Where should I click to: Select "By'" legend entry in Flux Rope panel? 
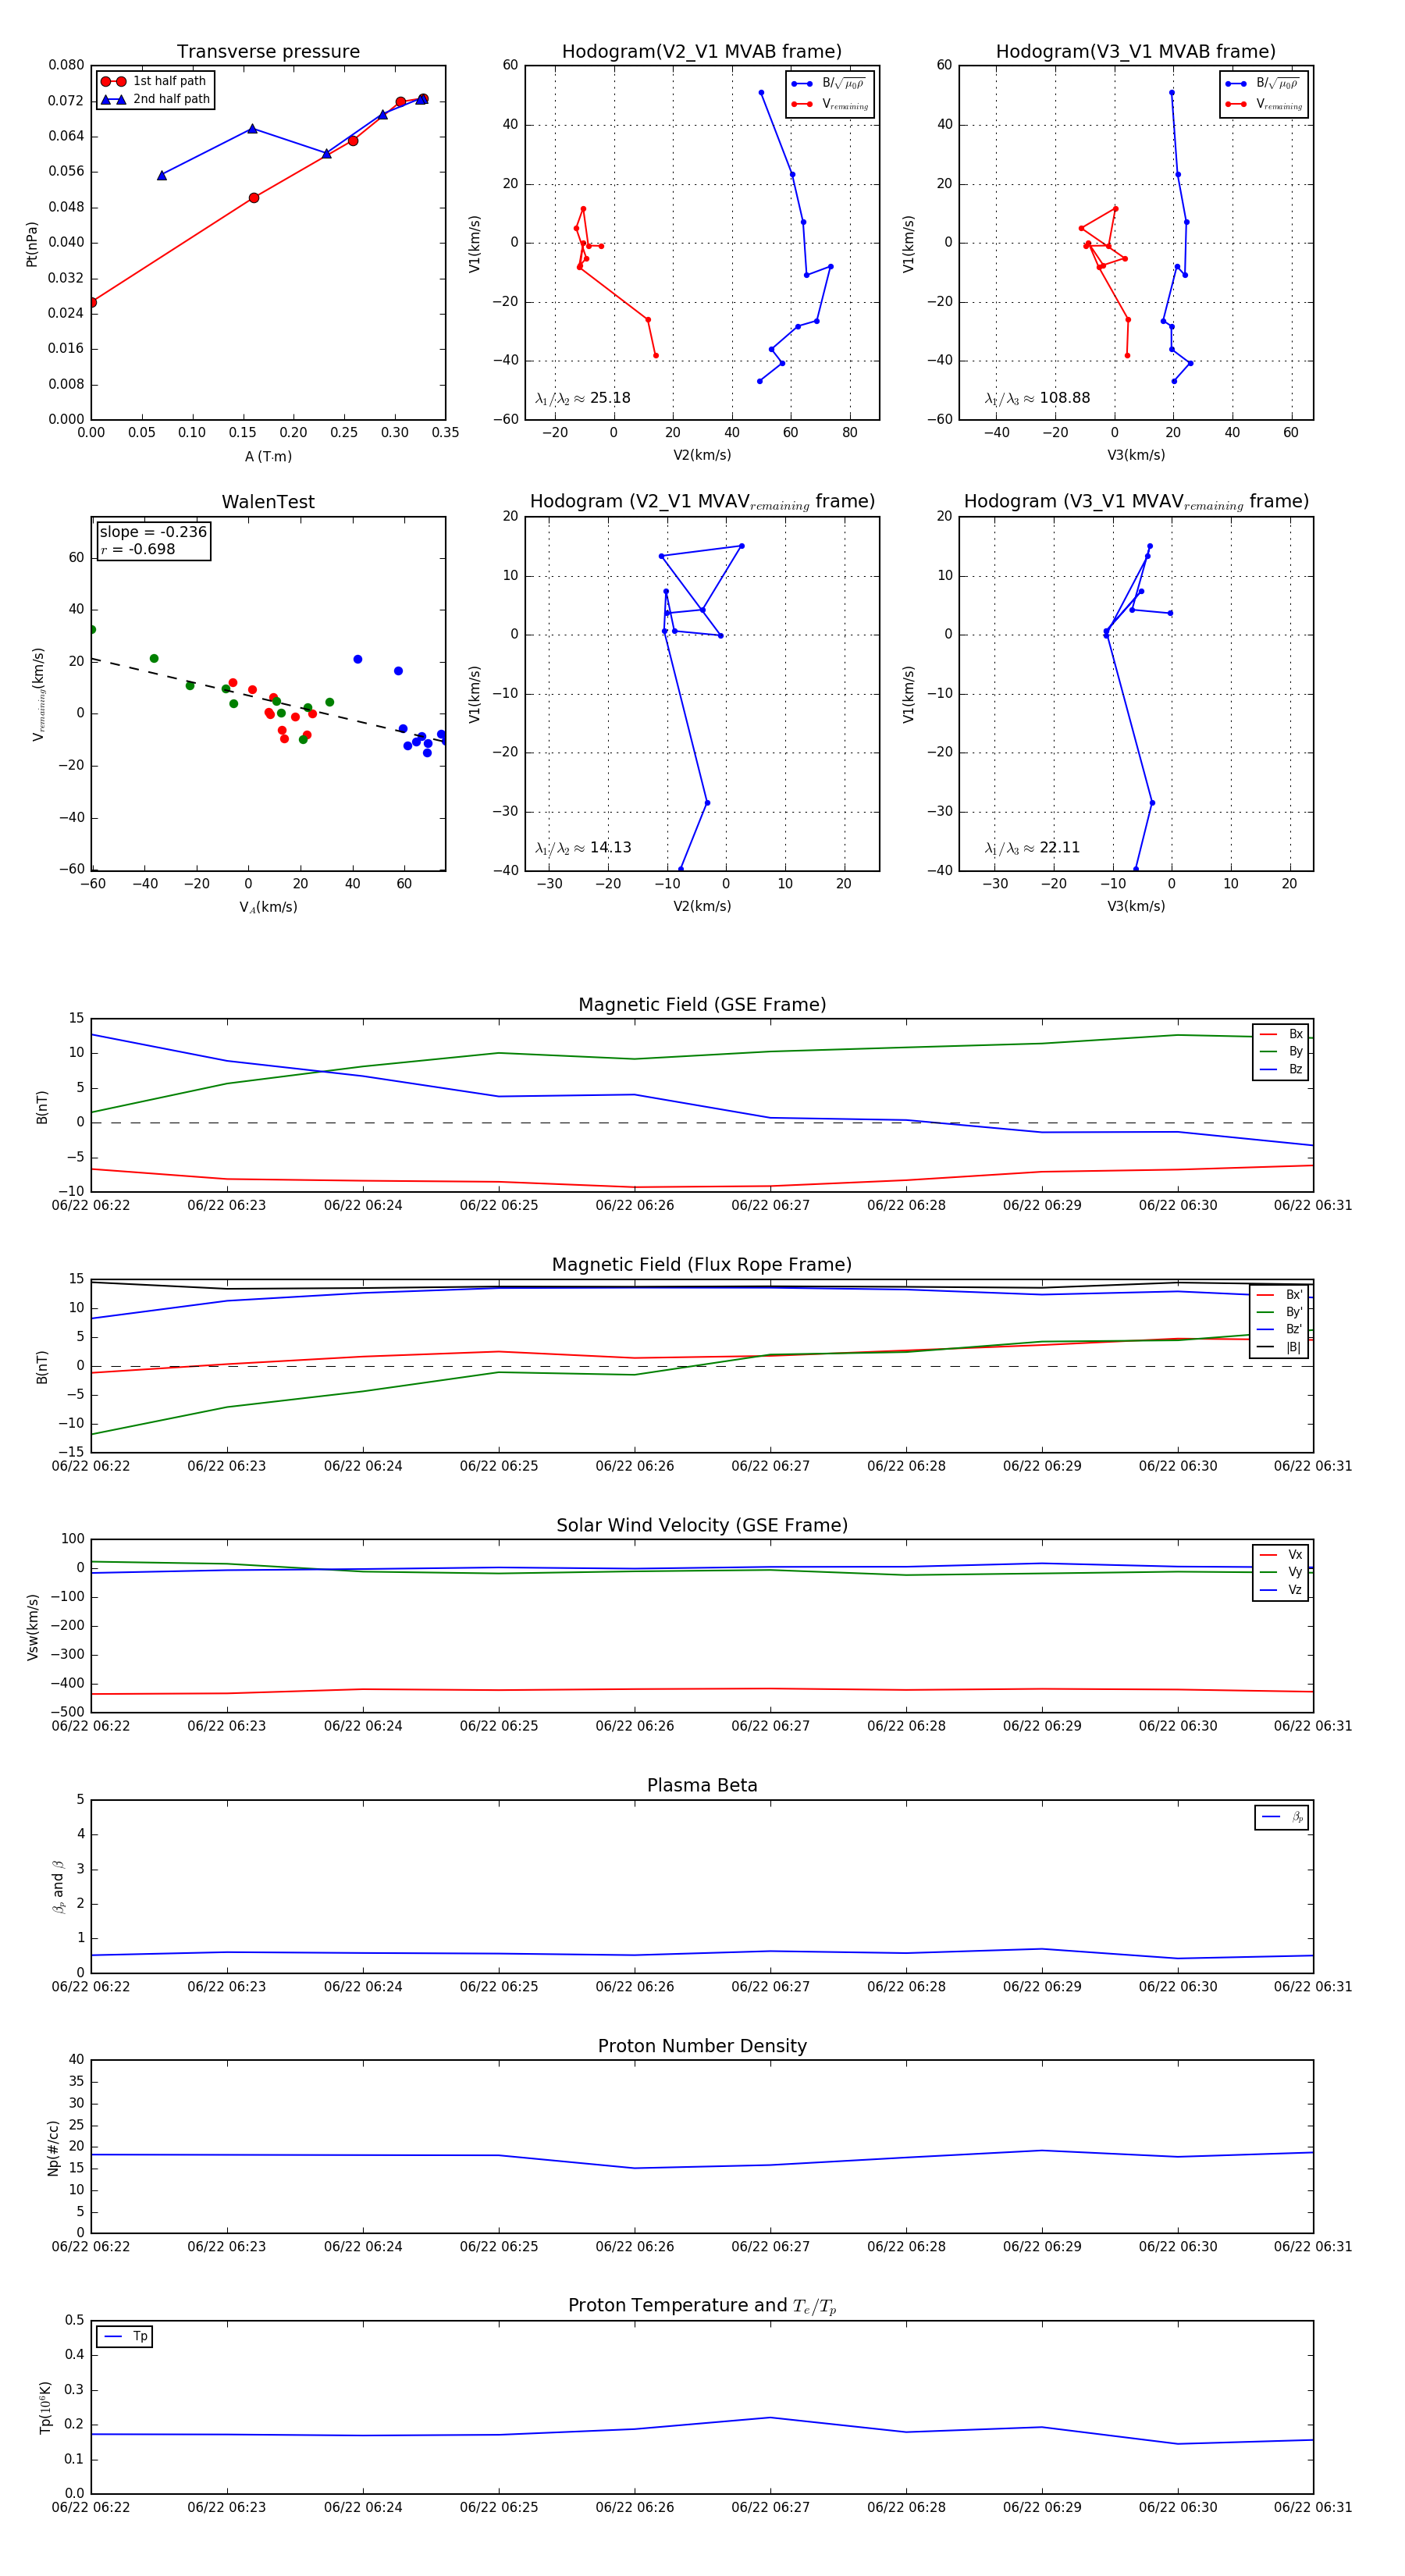tap(1280, 1312)
